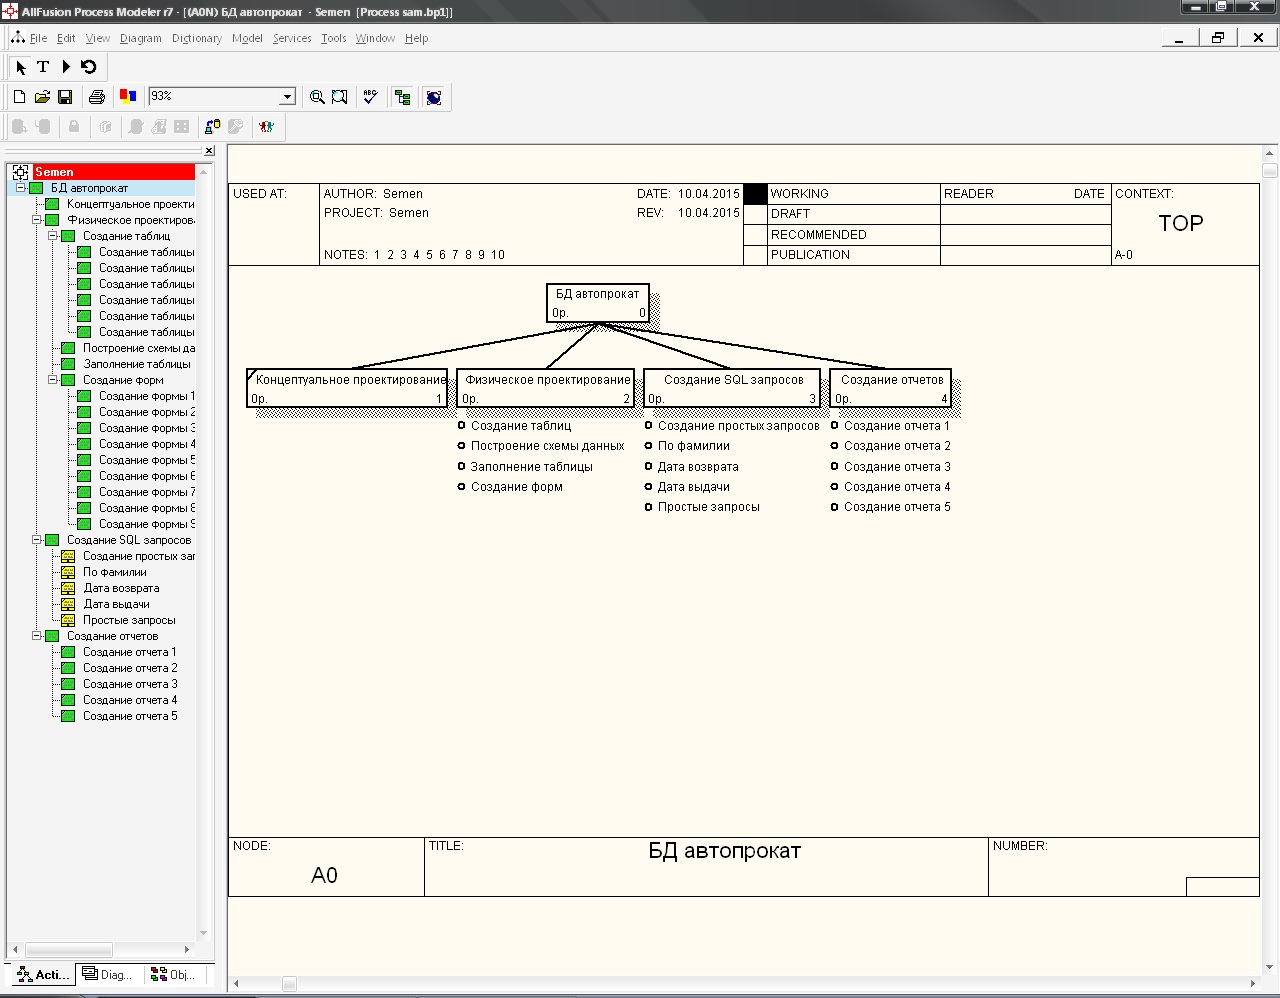Click the Save model icon
1280x998 pixels.
(65, 97)
